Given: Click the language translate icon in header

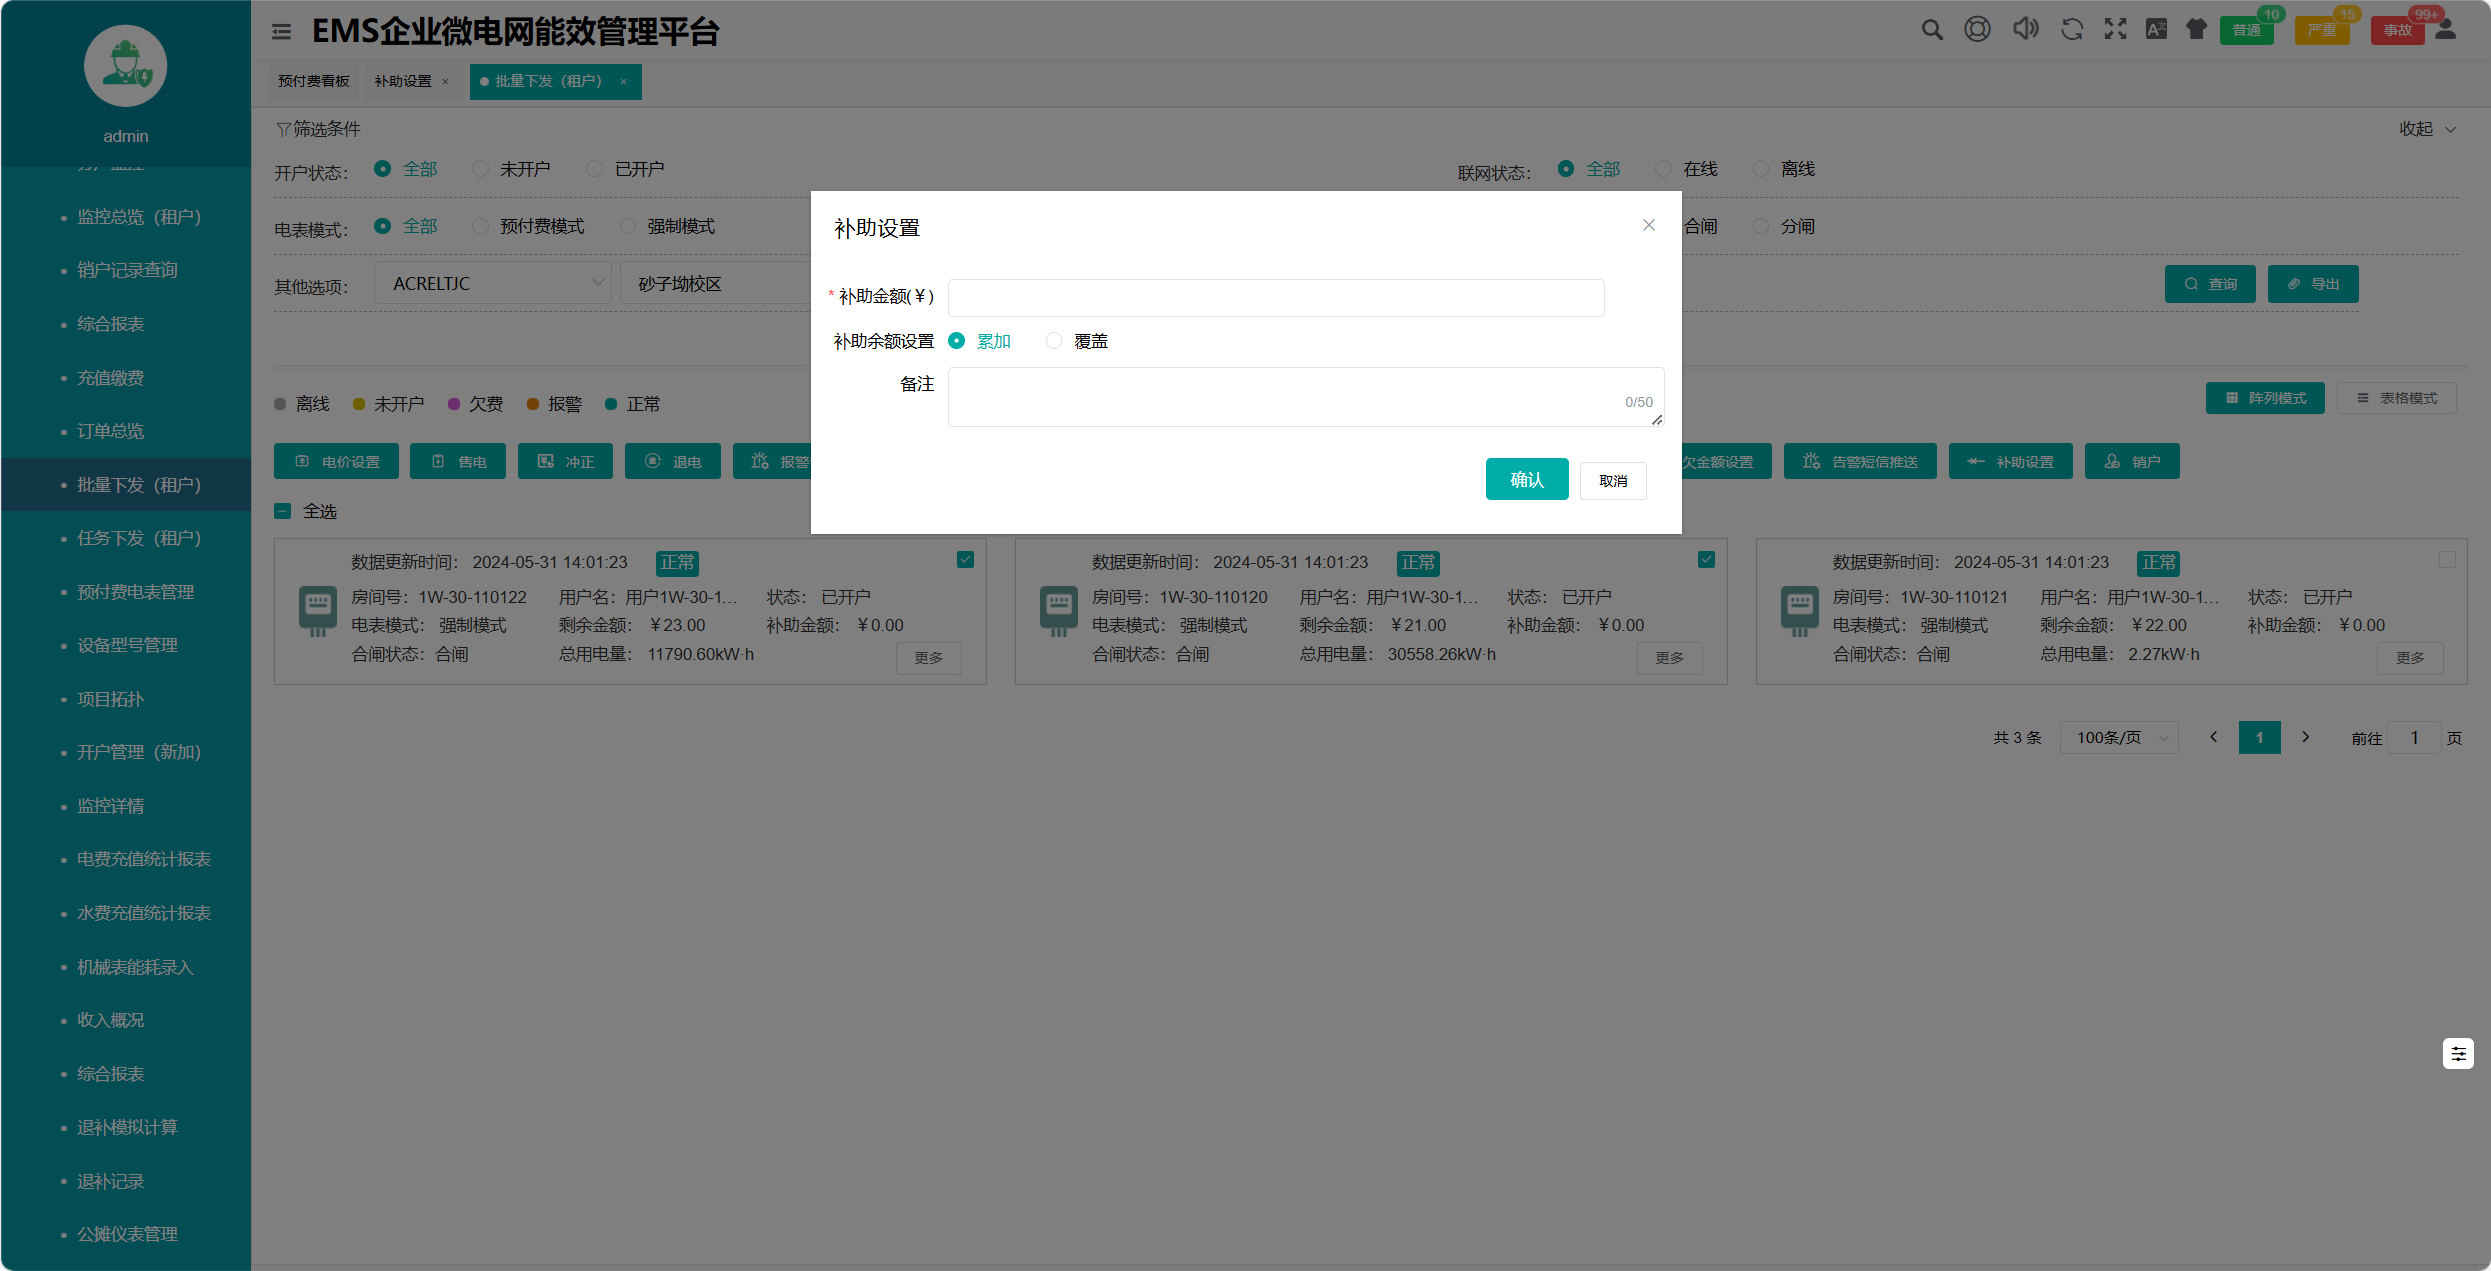Looking at the screenshot, I should tap(2156, 30).
